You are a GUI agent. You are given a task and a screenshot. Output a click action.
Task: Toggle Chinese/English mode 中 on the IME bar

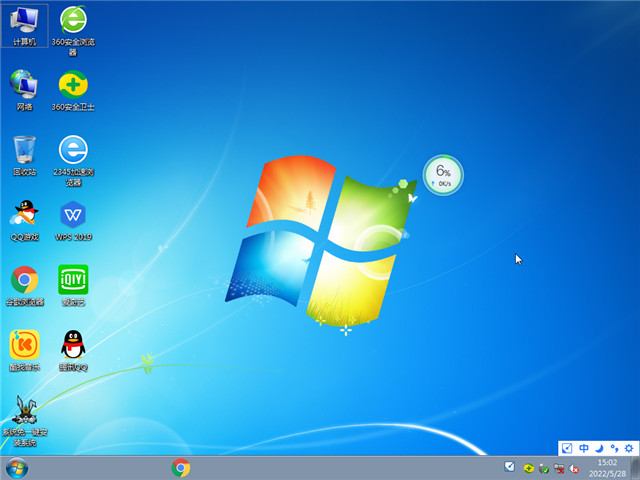pyautogui.click(x=584, y=448)
